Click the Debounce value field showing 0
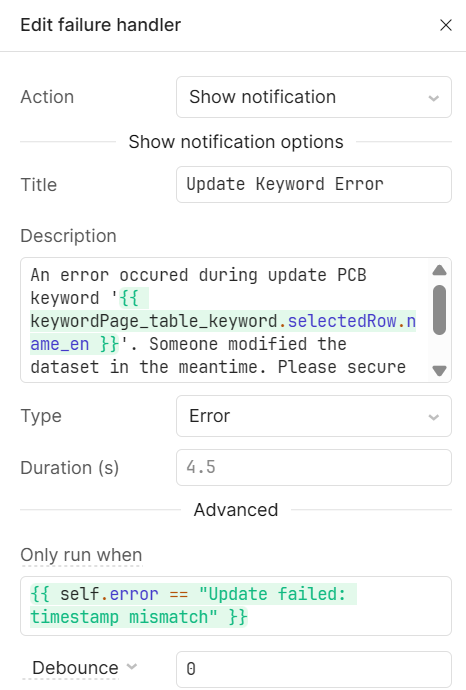466x690 pixels. coord(314,669)
